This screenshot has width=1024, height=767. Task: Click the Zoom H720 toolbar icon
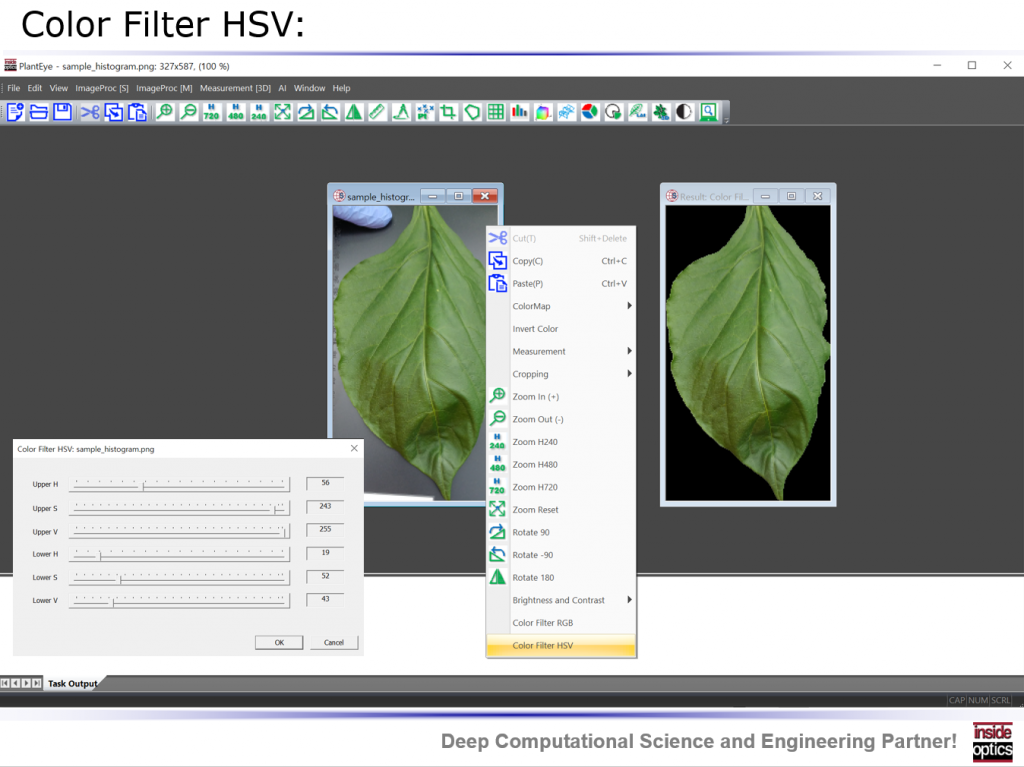point(212,112)
